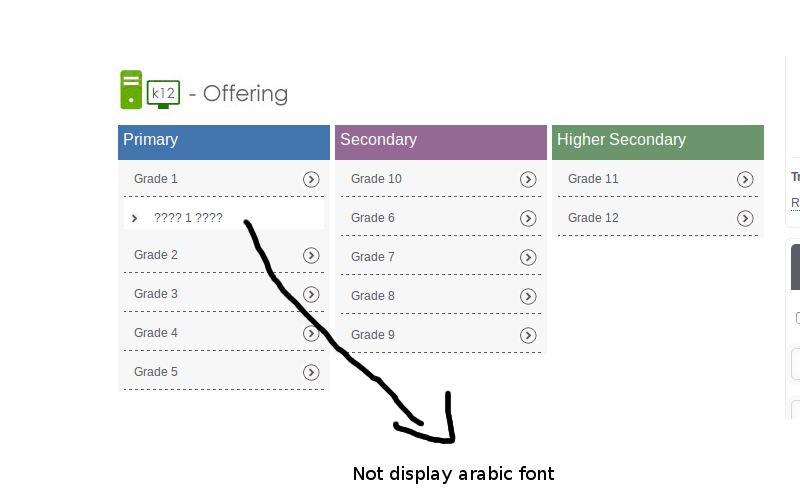Select the Higher Secondary column header
Viewport: 800px width, 500px height.
(x=657, y=141)
